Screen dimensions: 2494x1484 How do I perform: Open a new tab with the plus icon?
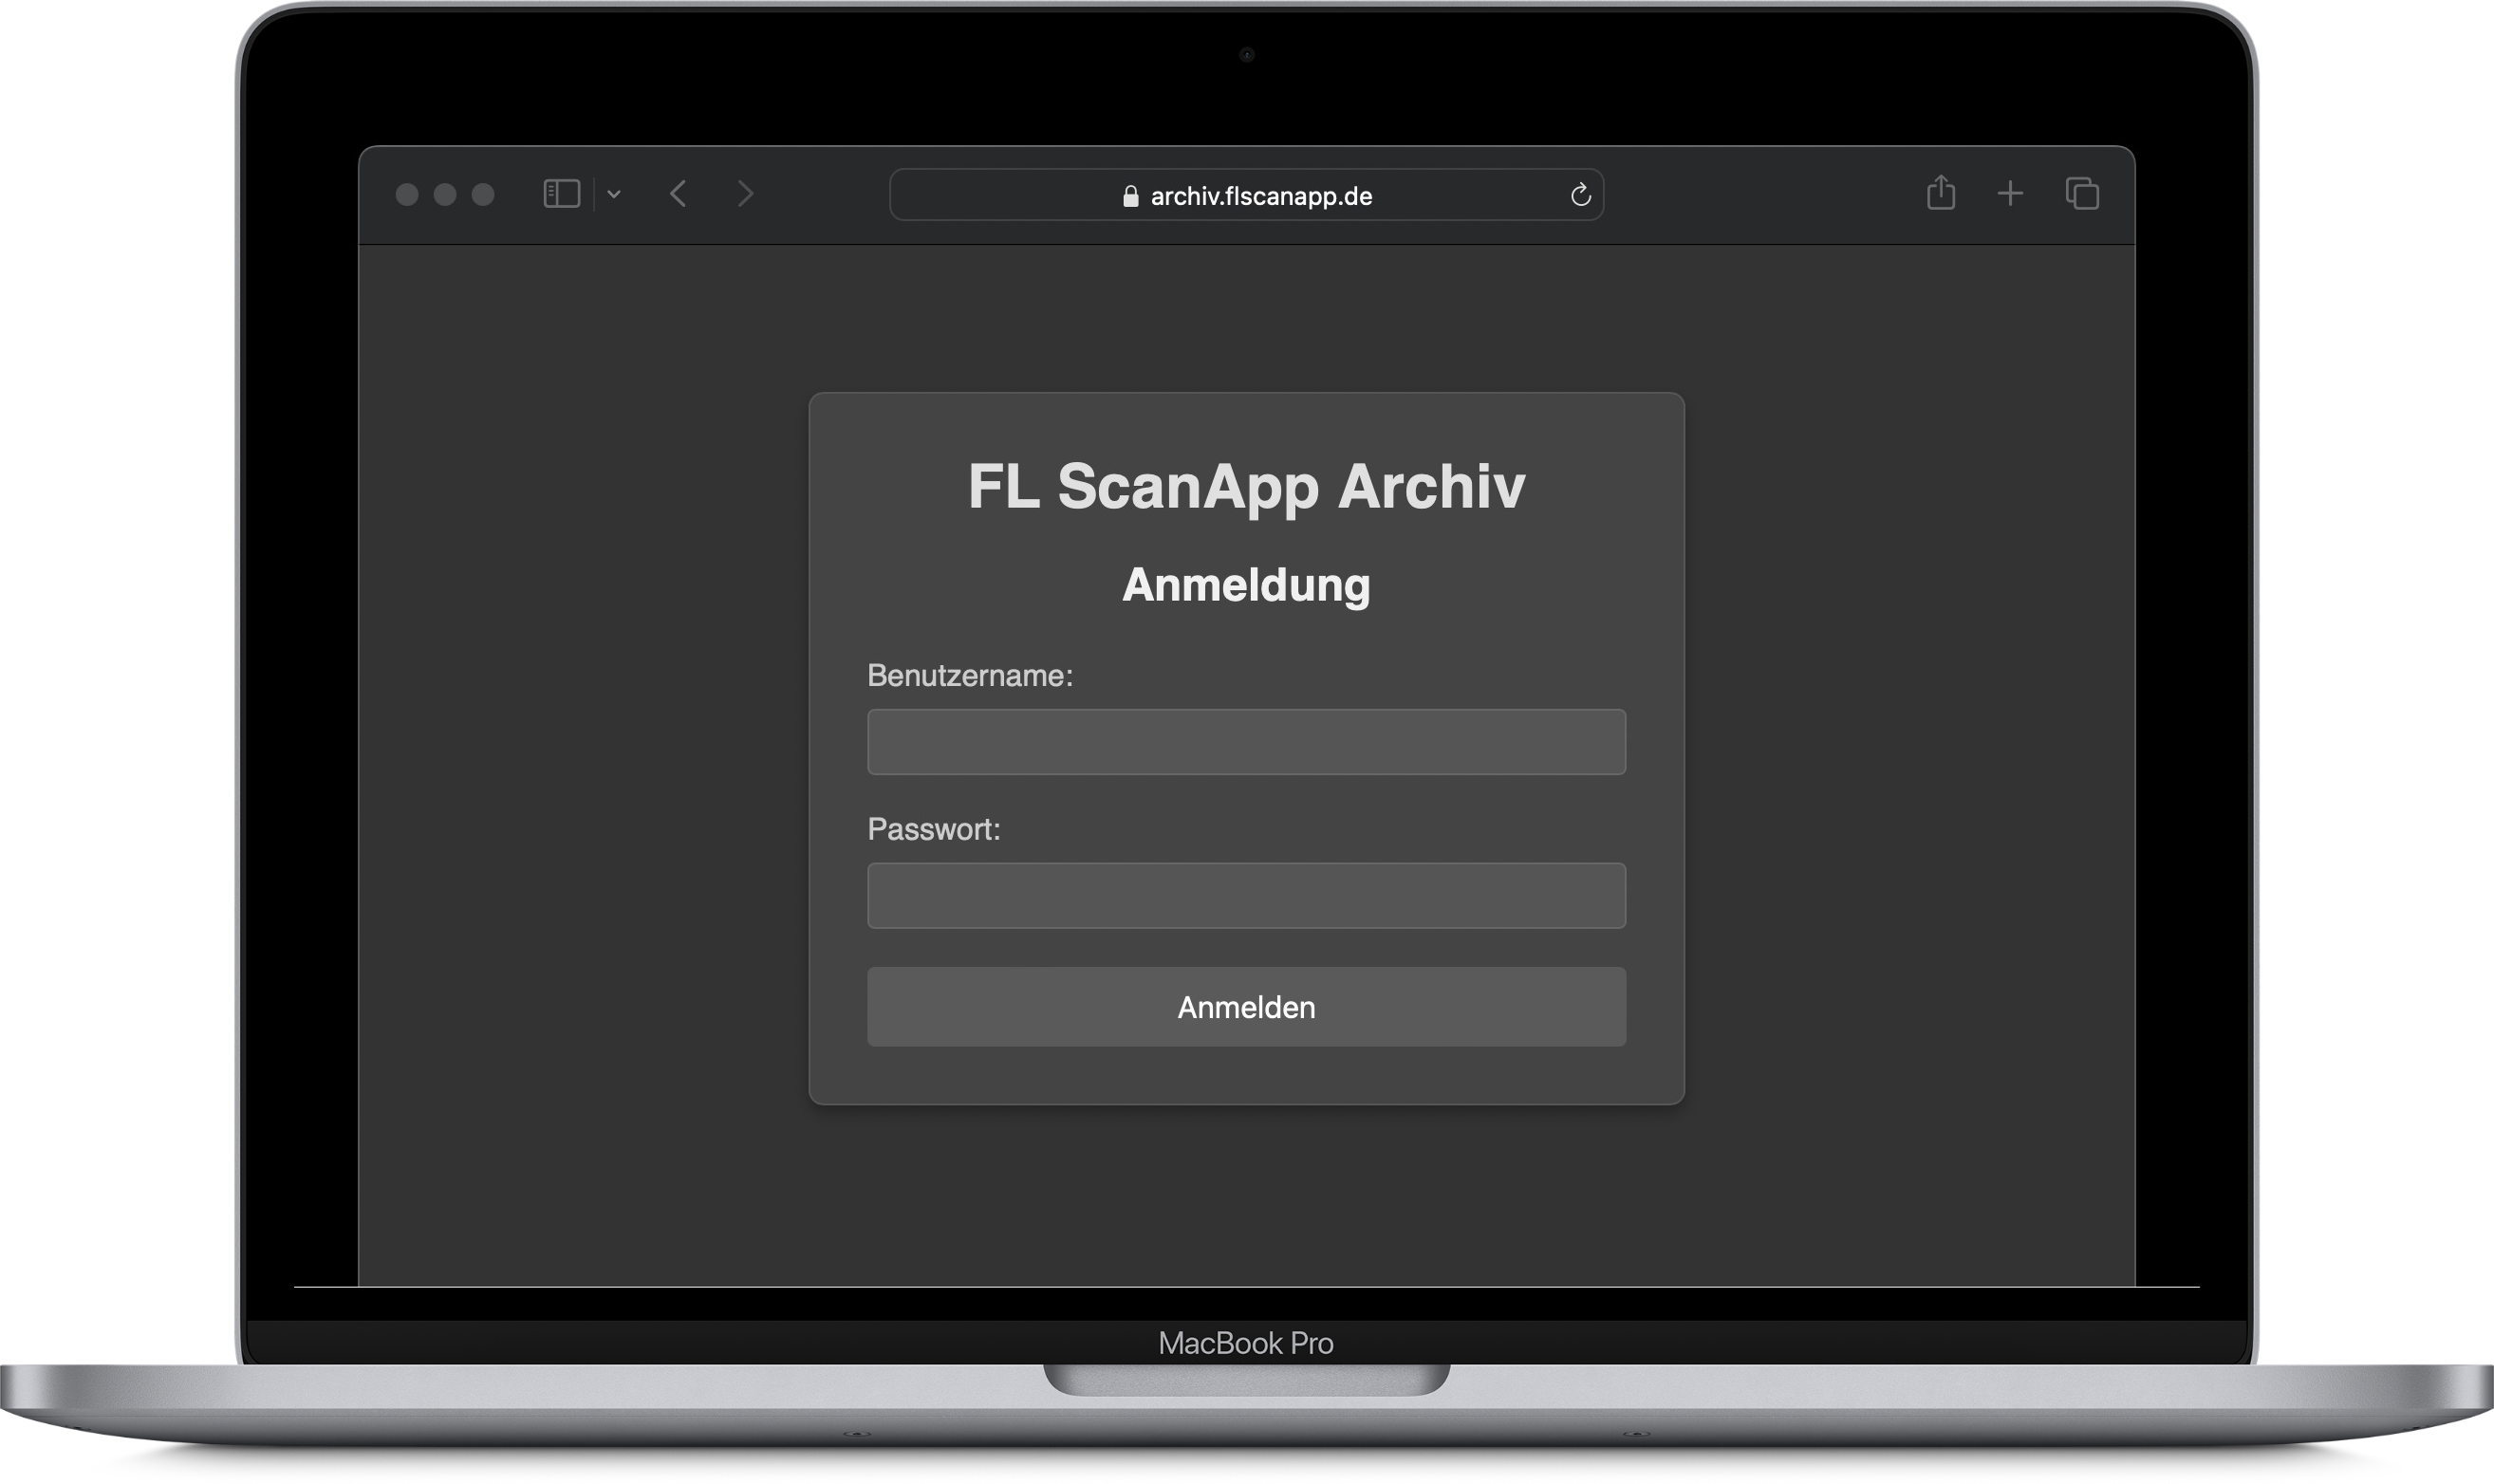click(x=2010, y=193)
